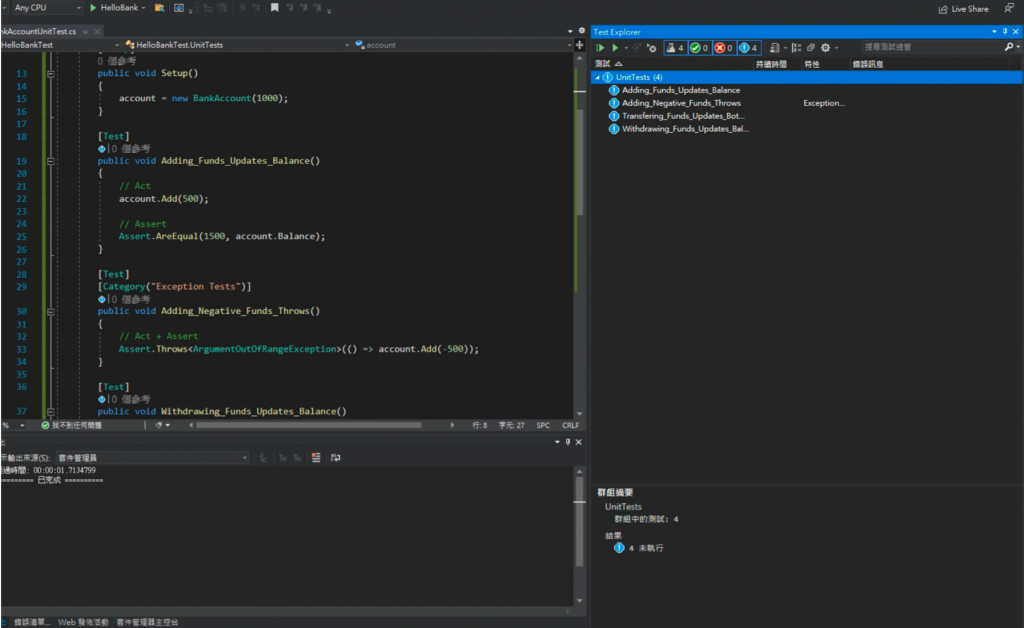
Task: Open the HelloBankTest.UnitTests class dropdown
Action: pyautogui.click(x=237, y=45)
